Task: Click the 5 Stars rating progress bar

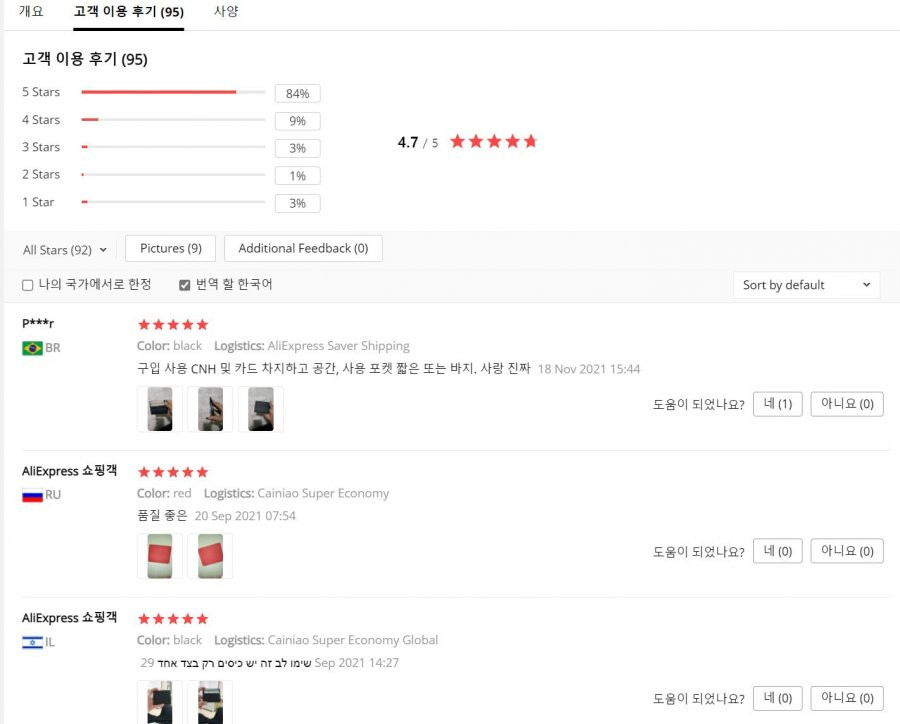Action: pos(173,92)
